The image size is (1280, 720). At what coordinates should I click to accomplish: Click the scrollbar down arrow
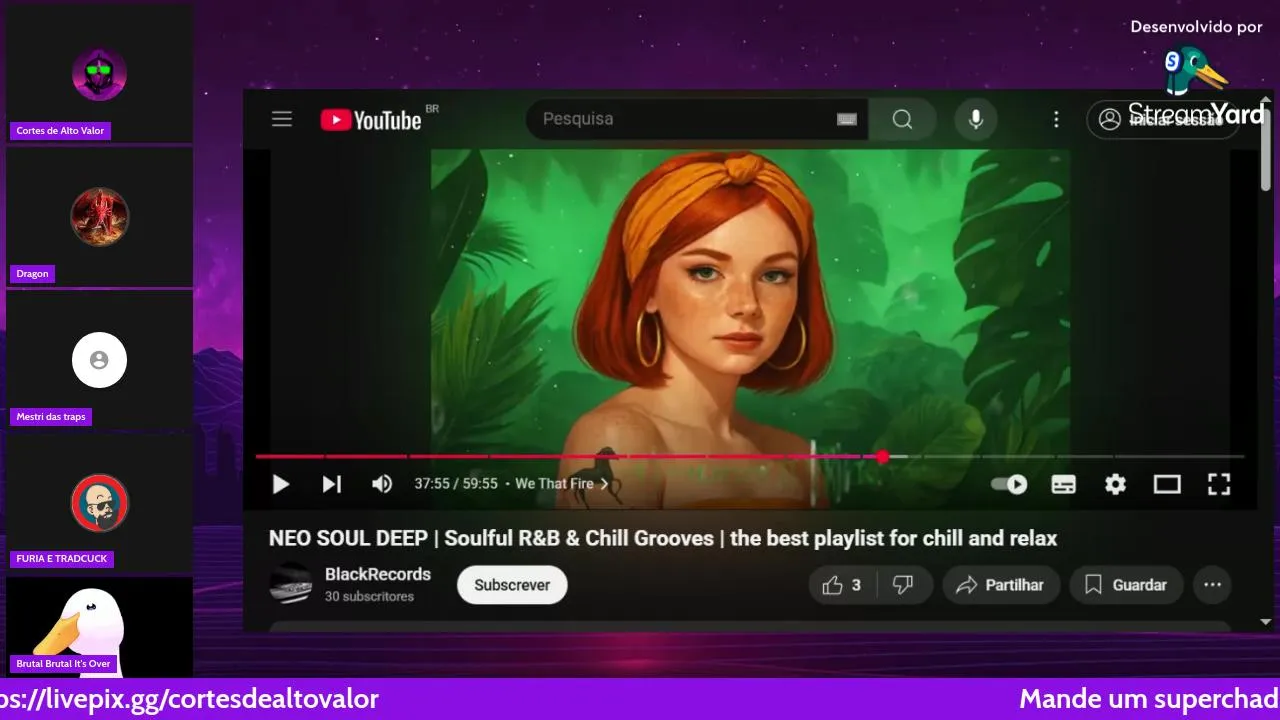[x=1266, y=622]
